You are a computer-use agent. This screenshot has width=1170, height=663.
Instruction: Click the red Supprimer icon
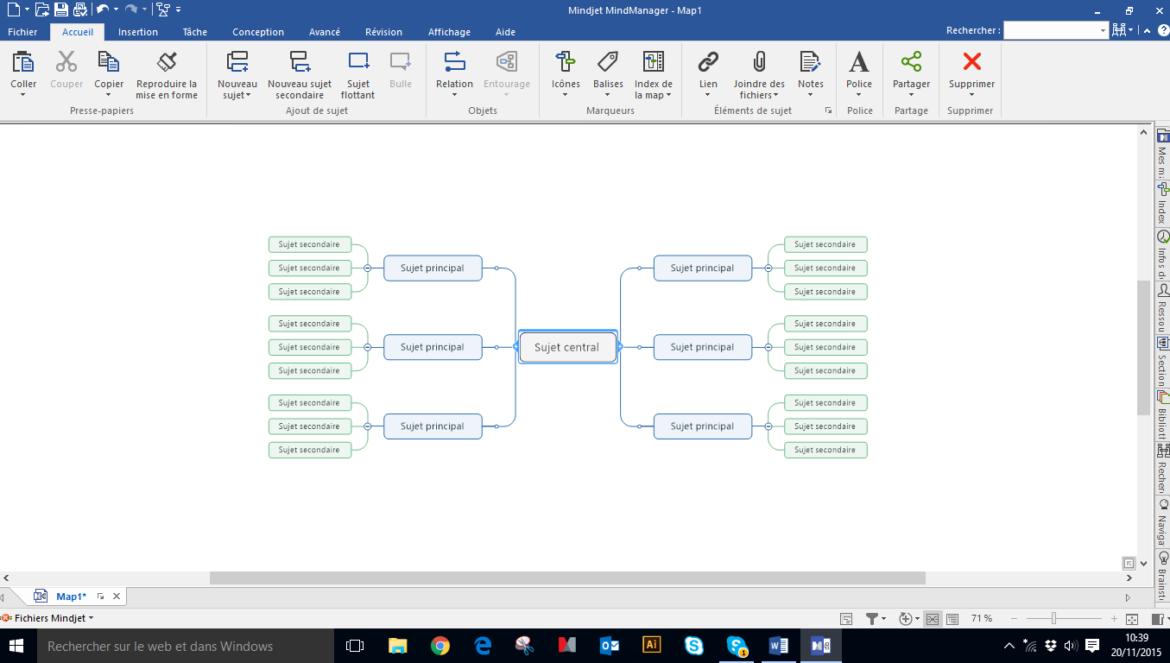[x=971, y=63]
